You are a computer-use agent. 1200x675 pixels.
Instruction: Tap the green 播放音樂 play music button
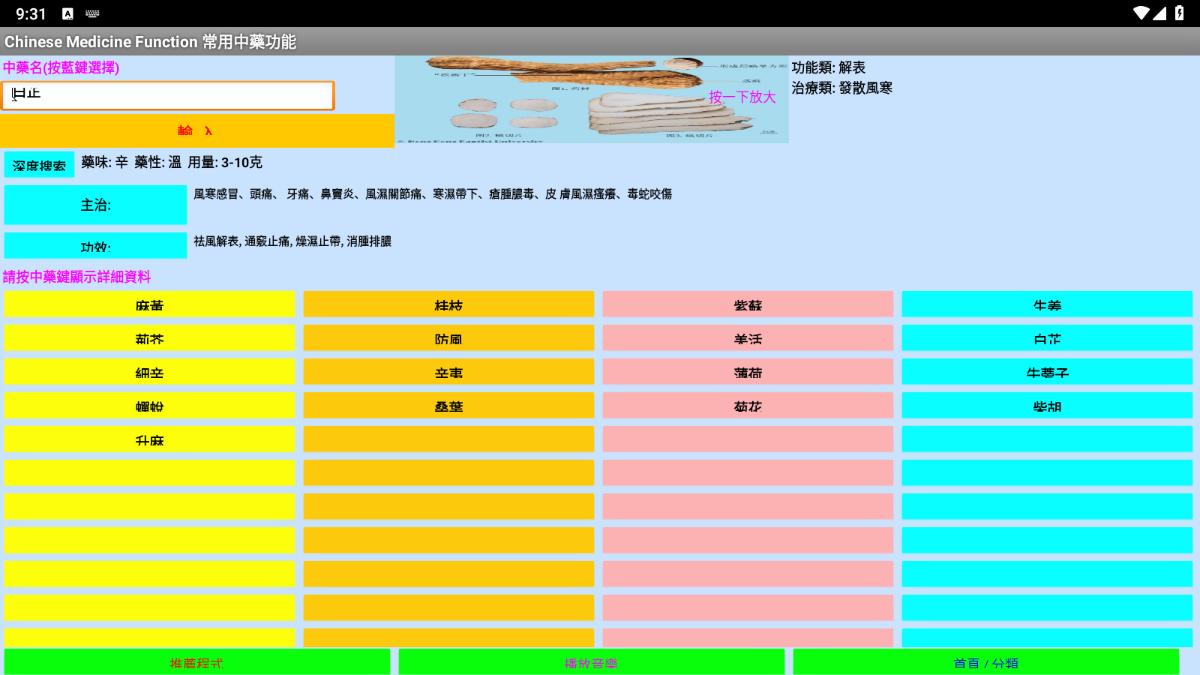[x=591, y=662]
